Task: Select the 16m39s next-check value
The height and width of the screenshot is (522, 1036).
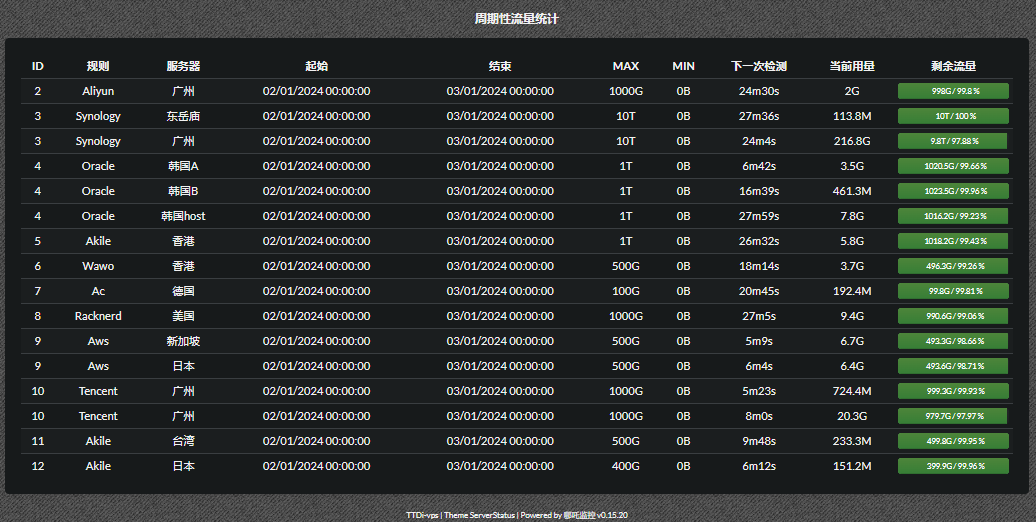Action: pos(758,191)
